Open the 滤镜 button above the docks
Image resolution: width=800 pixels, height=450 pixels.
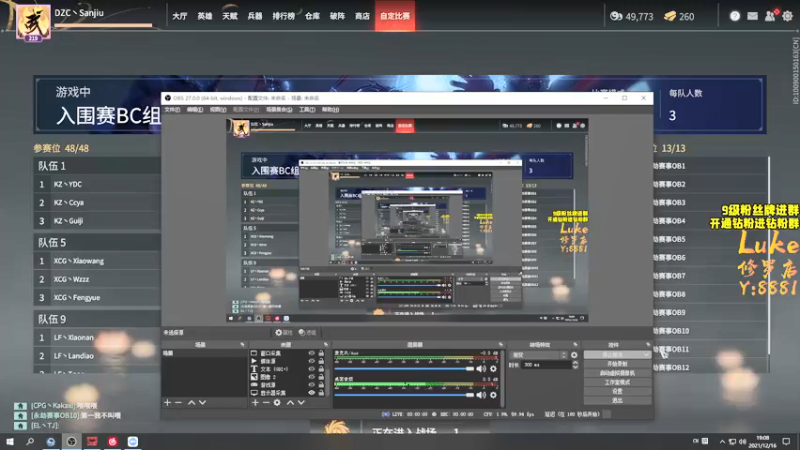[x=308, y=333]
